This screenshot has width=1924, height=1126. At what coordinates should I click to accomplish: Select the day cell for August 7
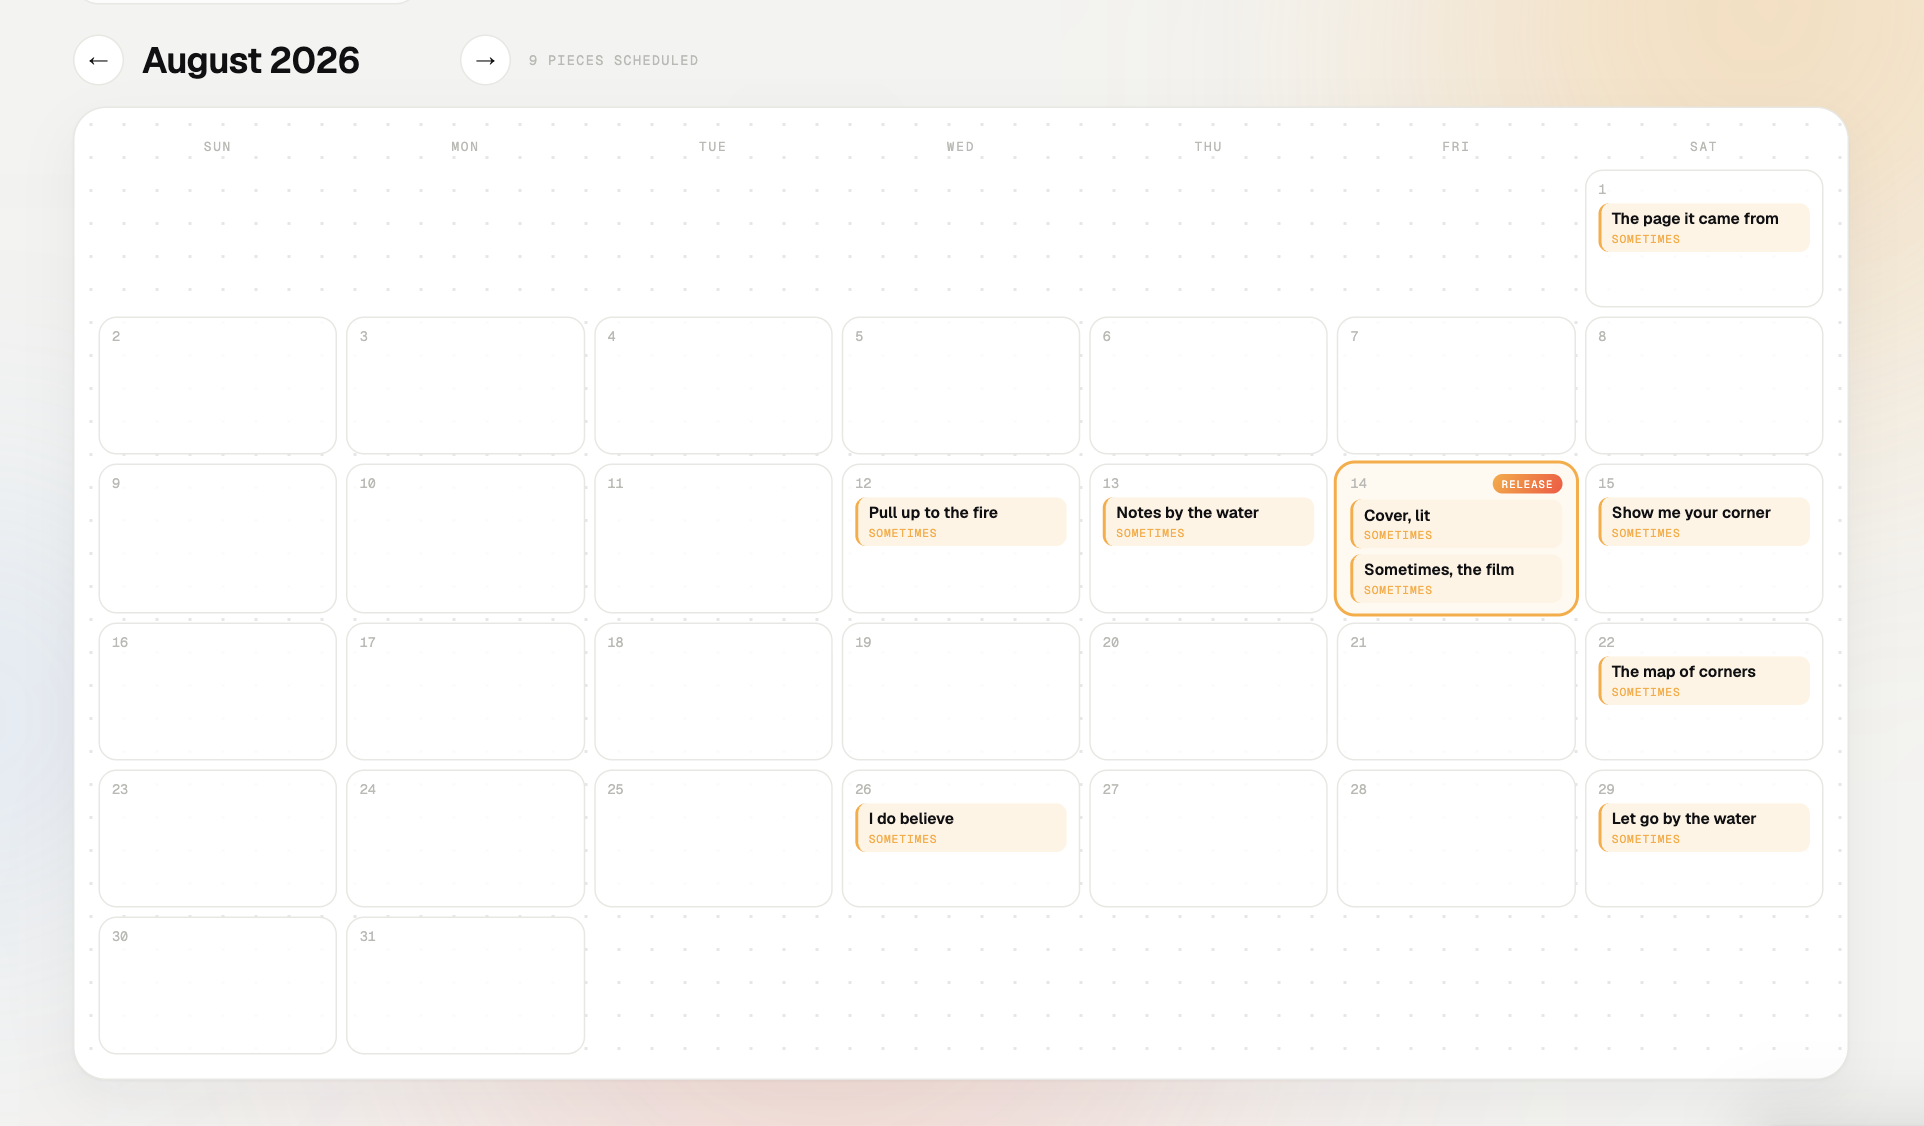pos(1456,386)
